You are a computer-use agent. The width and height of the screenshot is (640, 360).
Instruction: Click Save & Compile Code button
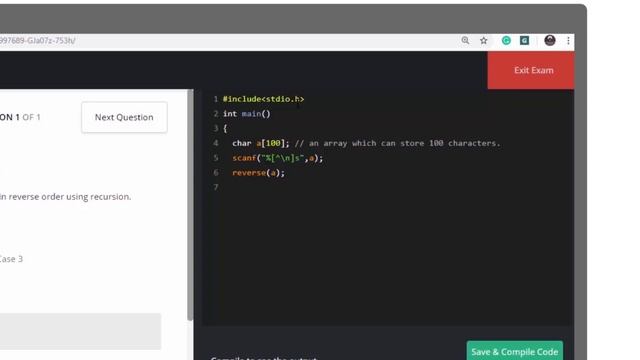pyautogui.click(x=515, y=351)
